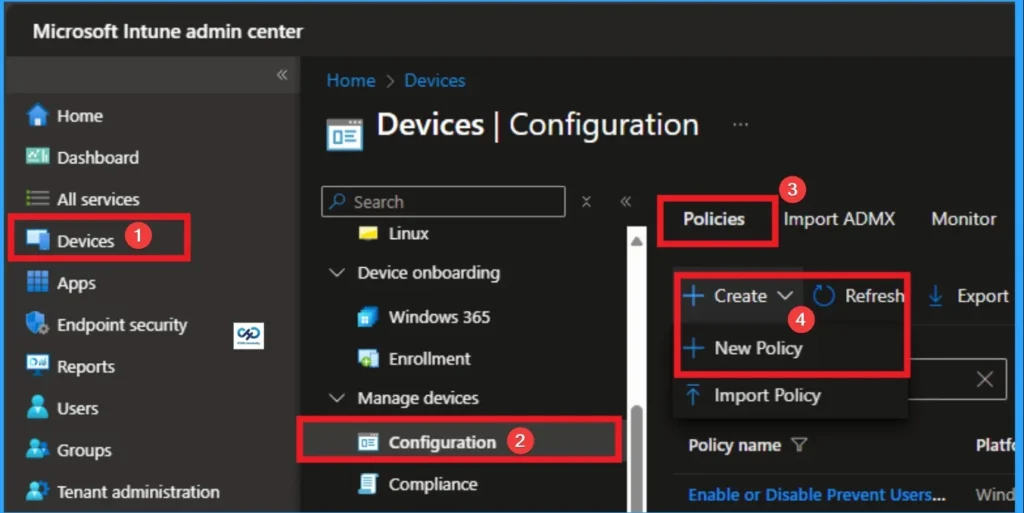Click Tenant administration label in sidebar
Screen dimensions: 1024x513
[138, 491]
